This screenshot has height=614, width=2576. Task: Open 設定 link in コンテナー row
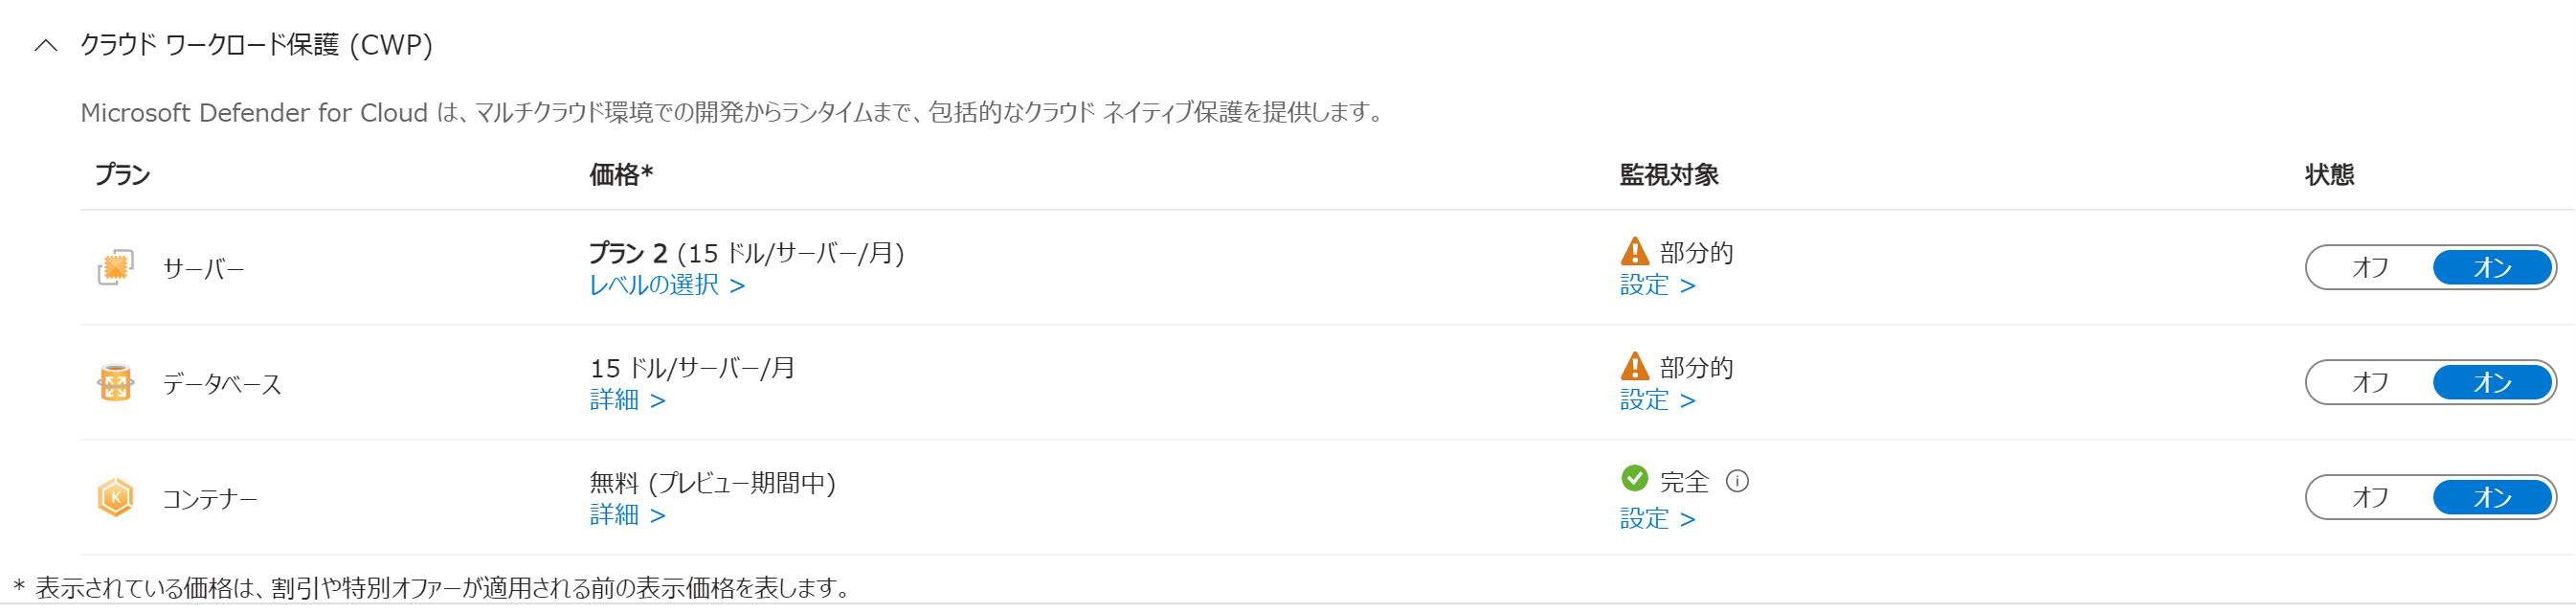click(x=1657, y=520)
